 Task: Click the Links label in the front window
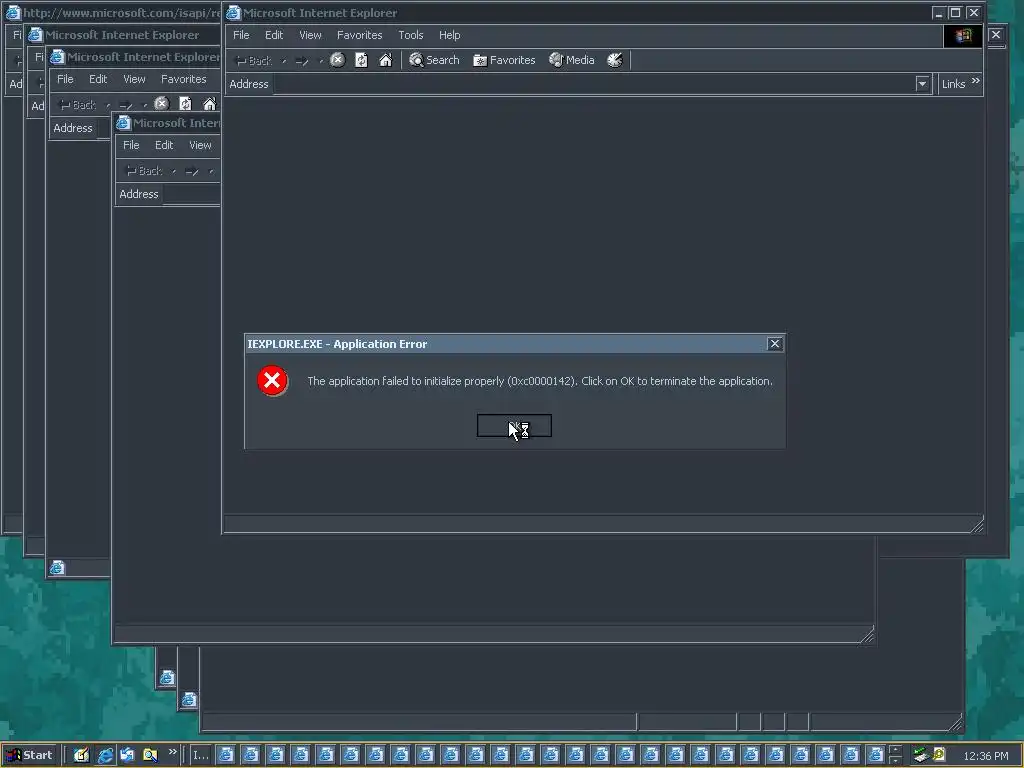(953, 84)
